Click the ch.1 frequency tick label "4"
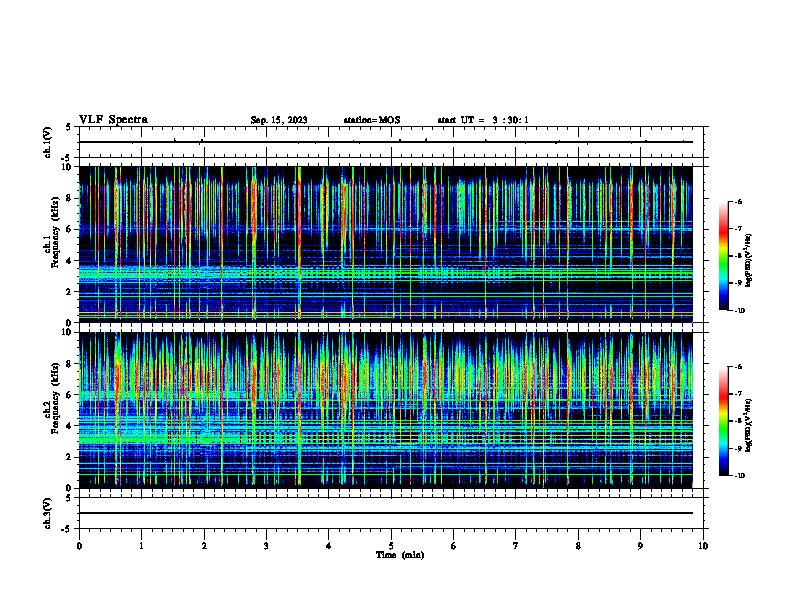 (x=70, y=261)
